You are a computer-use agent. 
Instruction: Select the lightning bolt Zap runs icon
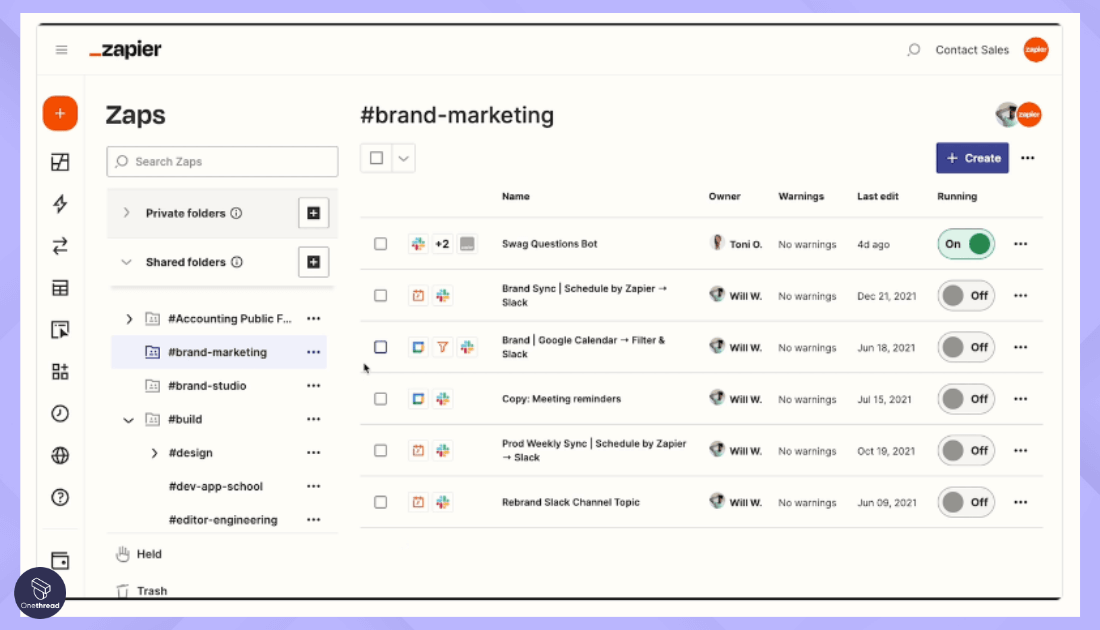pyautogui.click(x=60, y=203)
